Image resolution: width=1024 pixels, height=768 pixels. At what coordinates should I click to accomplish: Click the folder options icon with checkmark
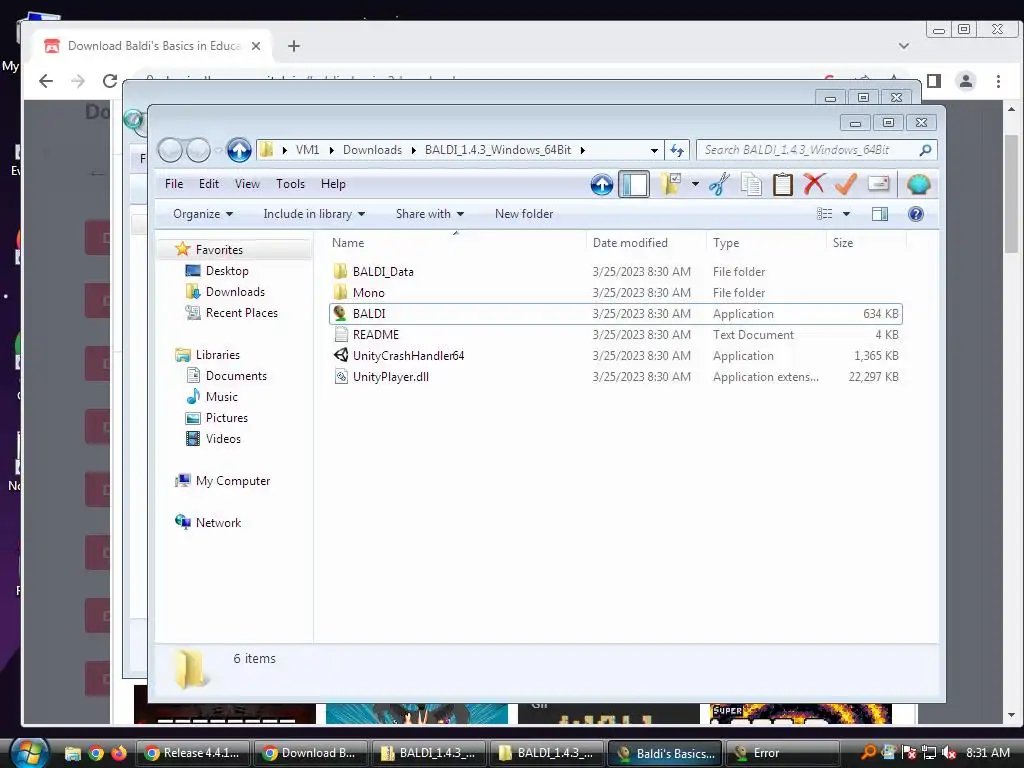[671, 184]
